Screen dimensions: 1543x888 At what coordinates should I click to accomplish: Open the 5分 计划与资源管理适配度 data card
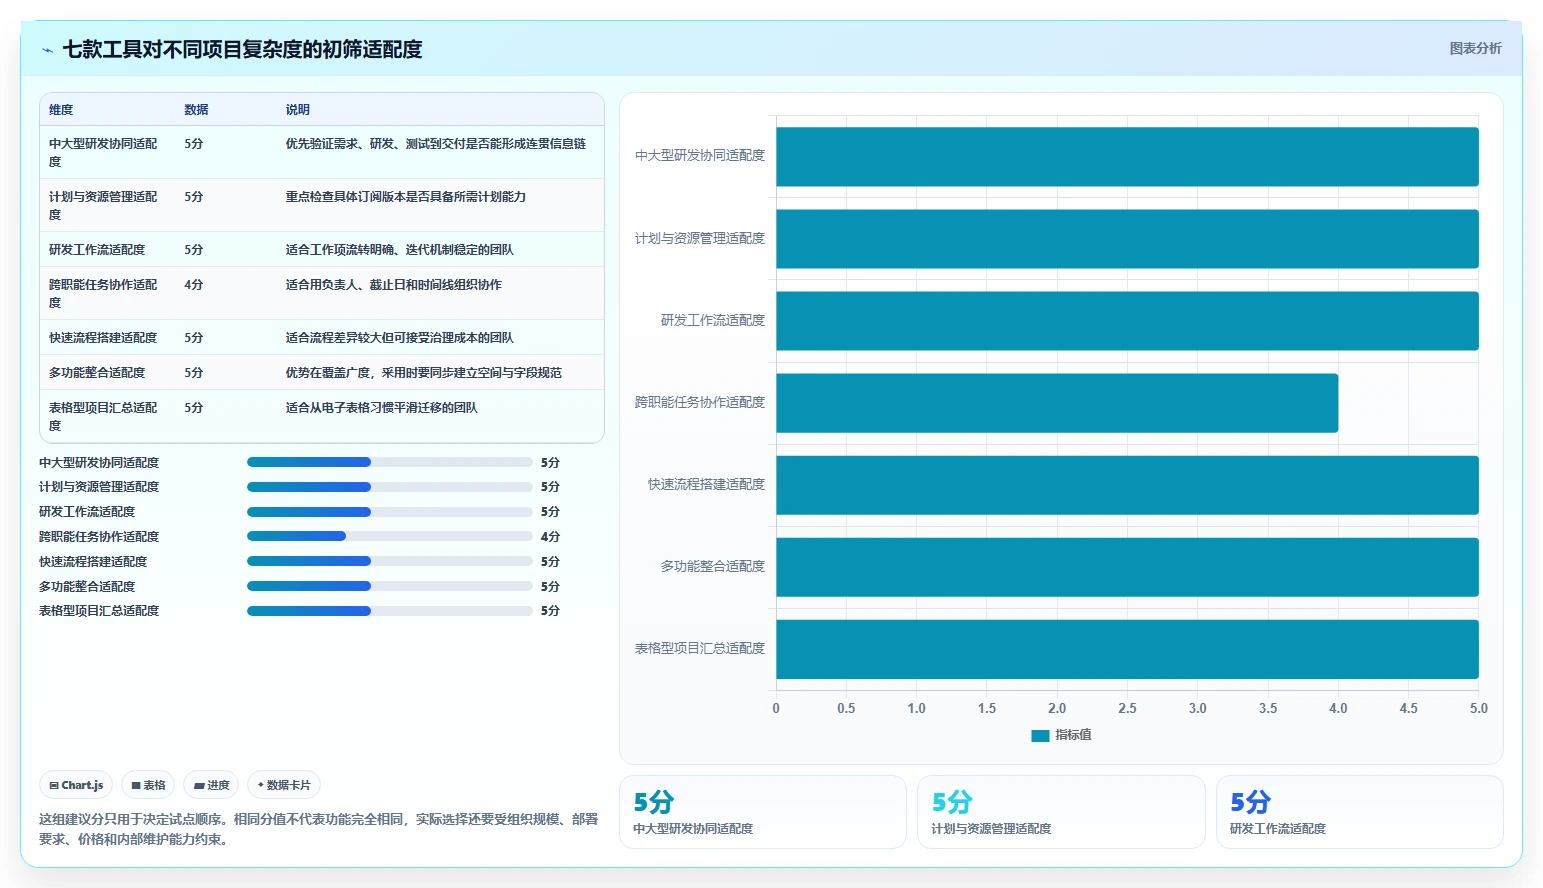(1061, 812)
